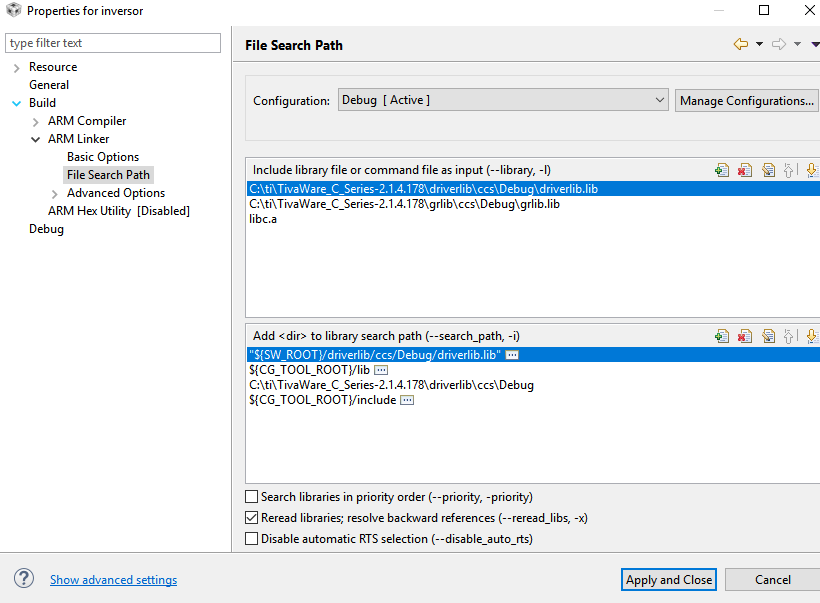Click Add icon for library search path
820x603 pixels.
pos(722,337)
